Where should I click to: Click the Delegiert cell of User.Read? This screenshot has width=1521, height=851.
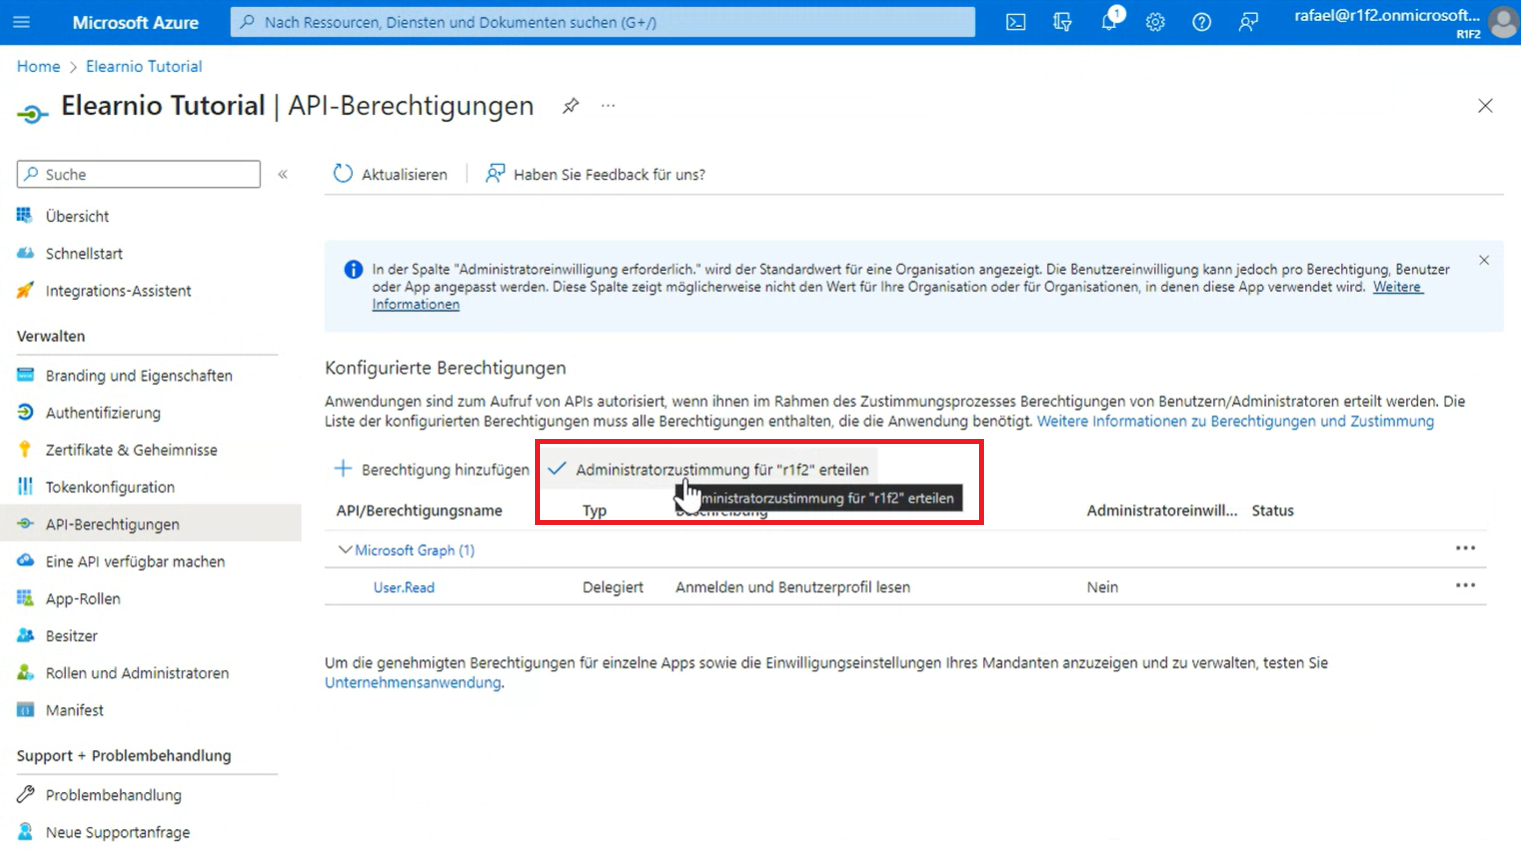click(x=613, y=587)
